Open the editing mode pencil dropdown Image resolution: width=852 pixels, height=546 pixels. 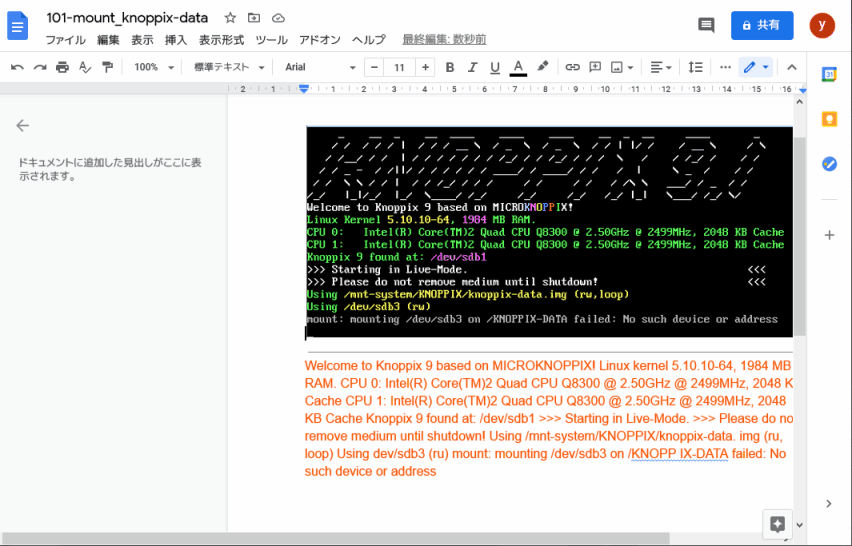[x=756, y=67]
